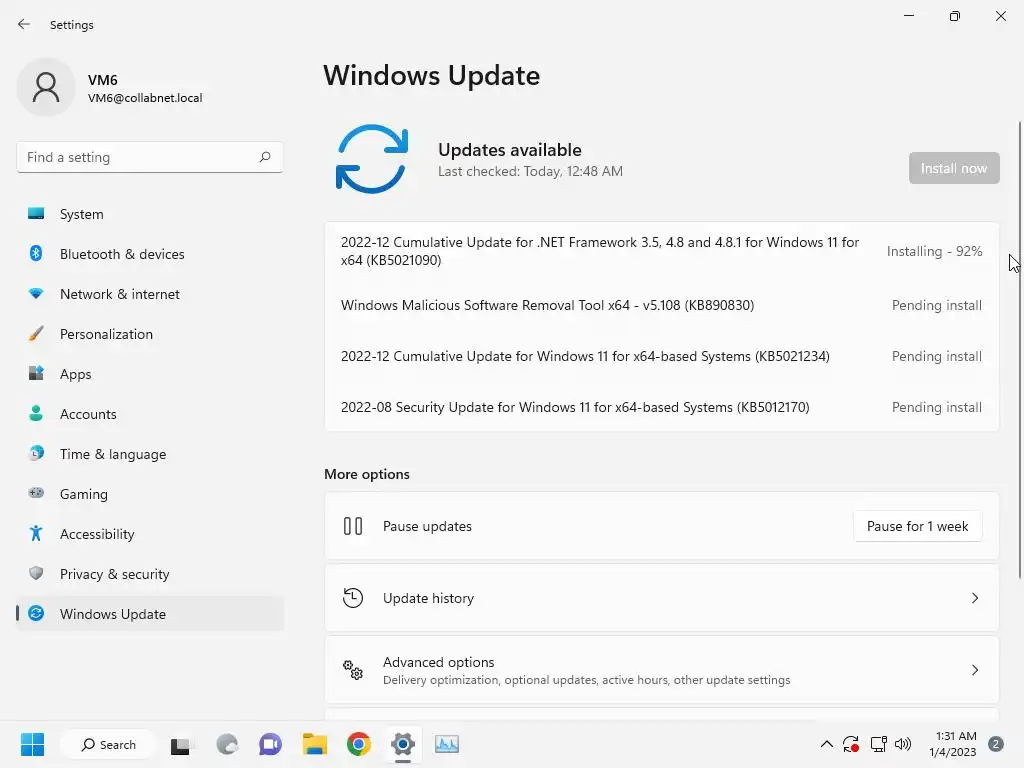Open Bluetooth & devices category
The height and width of the screenshot is (768, 1024).
click(x=150, y=254)
